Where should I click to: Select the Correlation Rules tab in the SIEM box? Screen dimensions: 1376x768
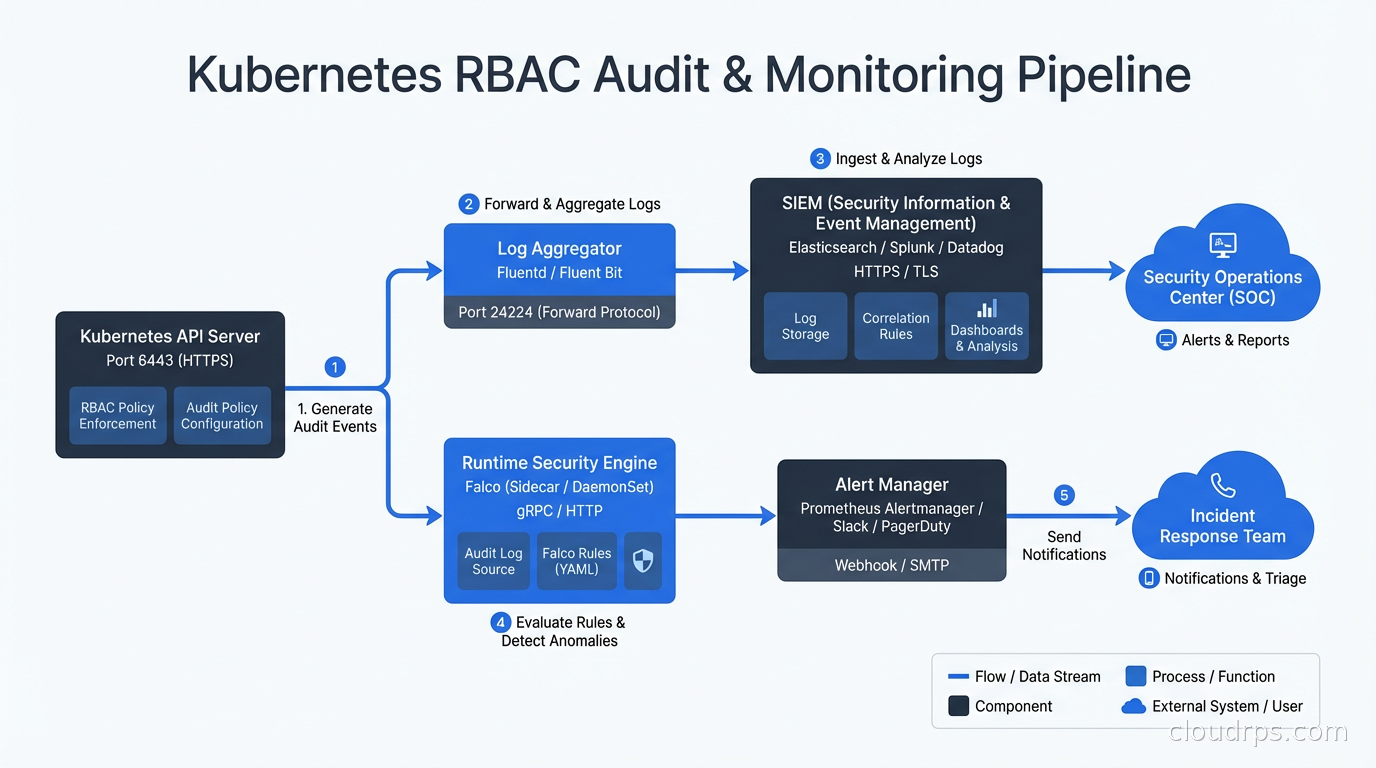pos(895,326)
